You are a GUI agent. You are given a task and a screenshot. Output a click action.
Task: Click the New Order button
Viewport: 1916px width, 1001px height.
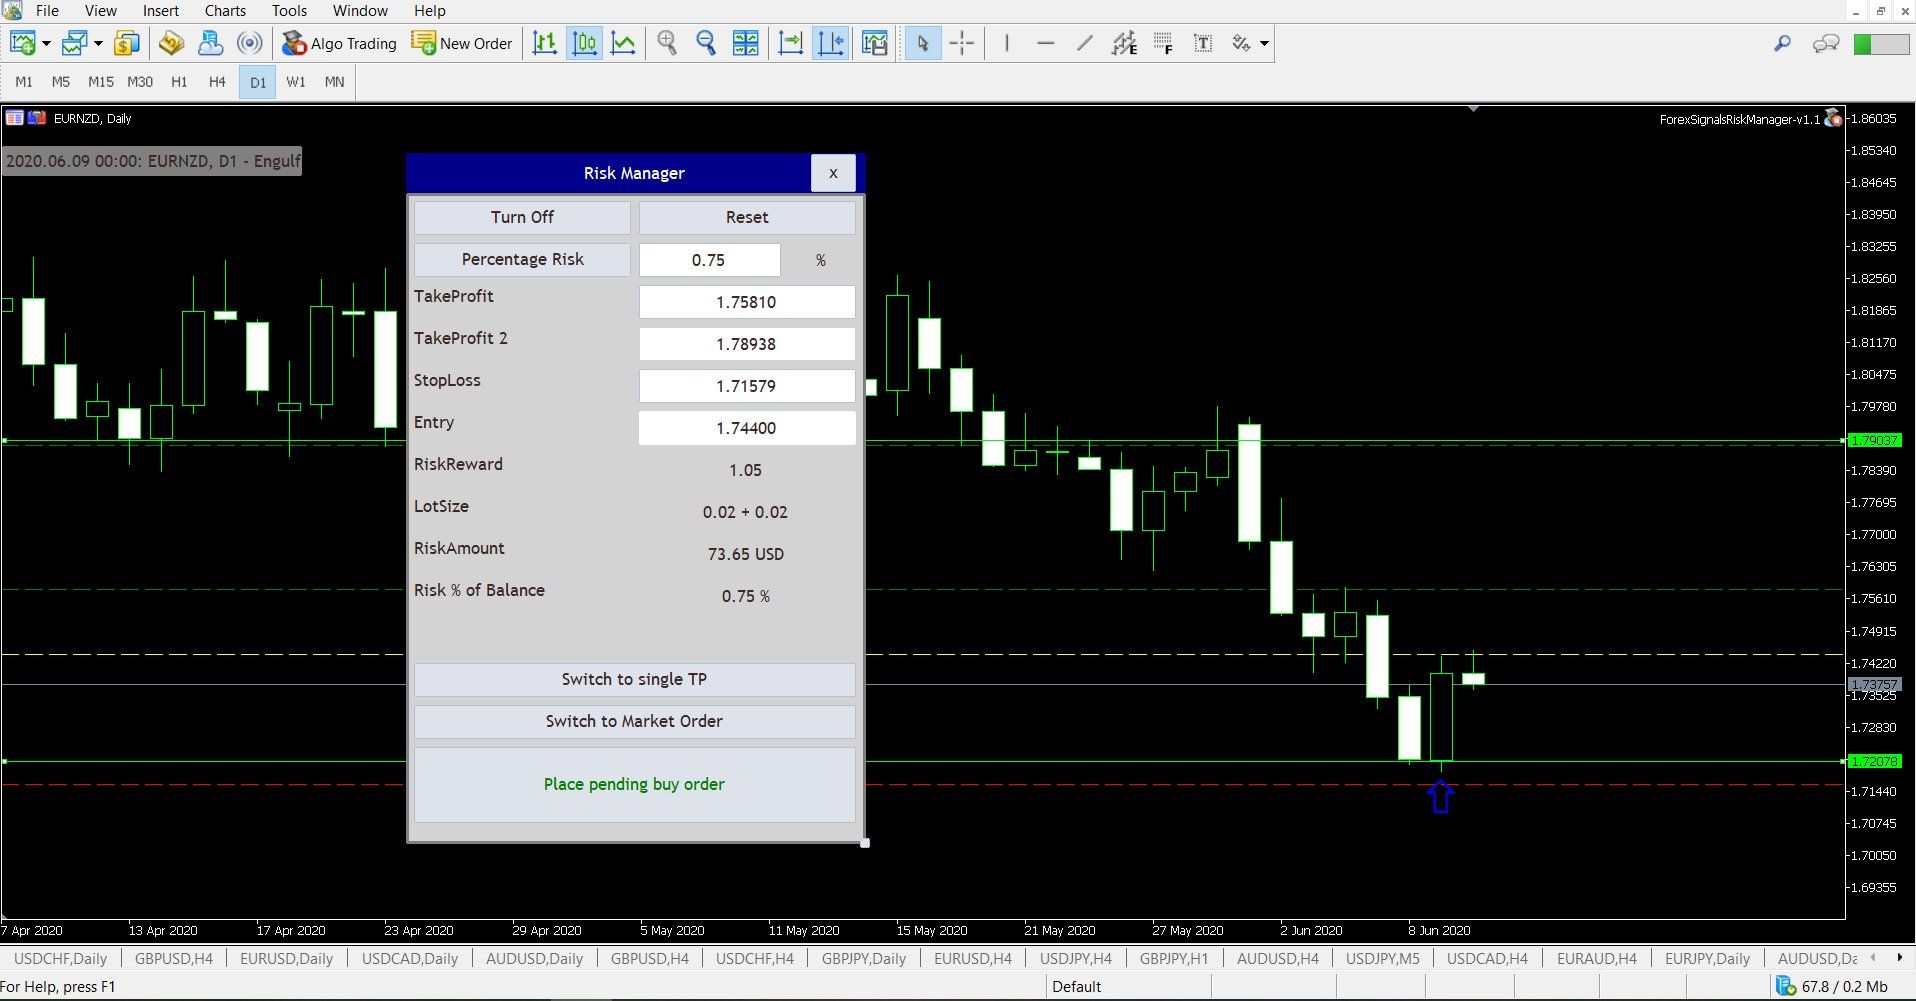click(462, 43)
